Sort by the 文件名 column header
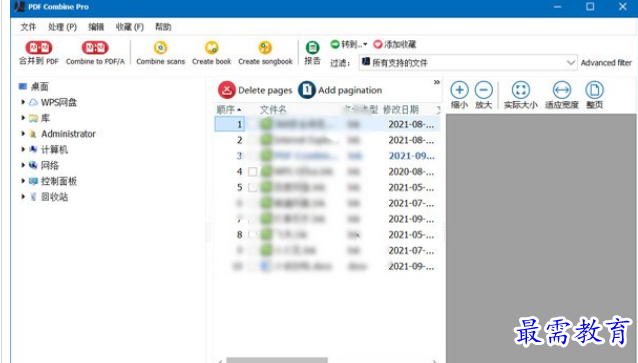638x363 pixels. pyautogui.click(x=273, y=109)
